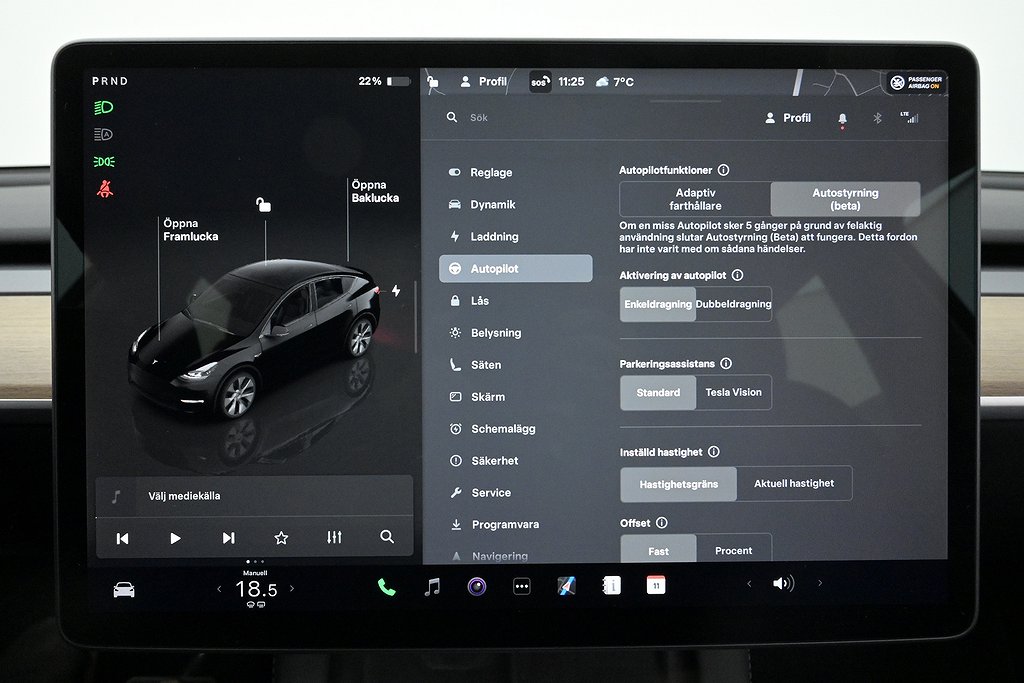Tap the fog lights indicator icon
The width and height of the screenshot is (1024, 683).
click(x=104, y=161)
